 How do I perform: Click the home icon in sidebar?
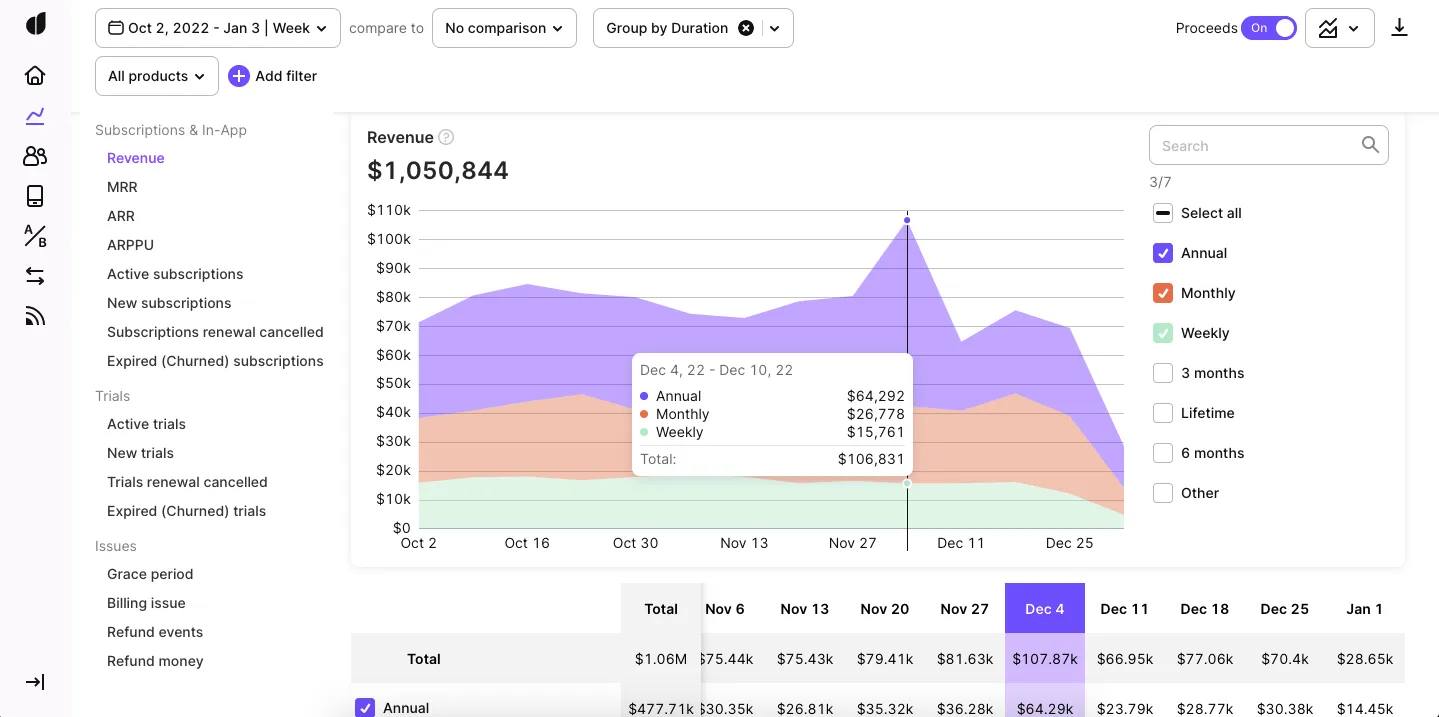point(35,76)
